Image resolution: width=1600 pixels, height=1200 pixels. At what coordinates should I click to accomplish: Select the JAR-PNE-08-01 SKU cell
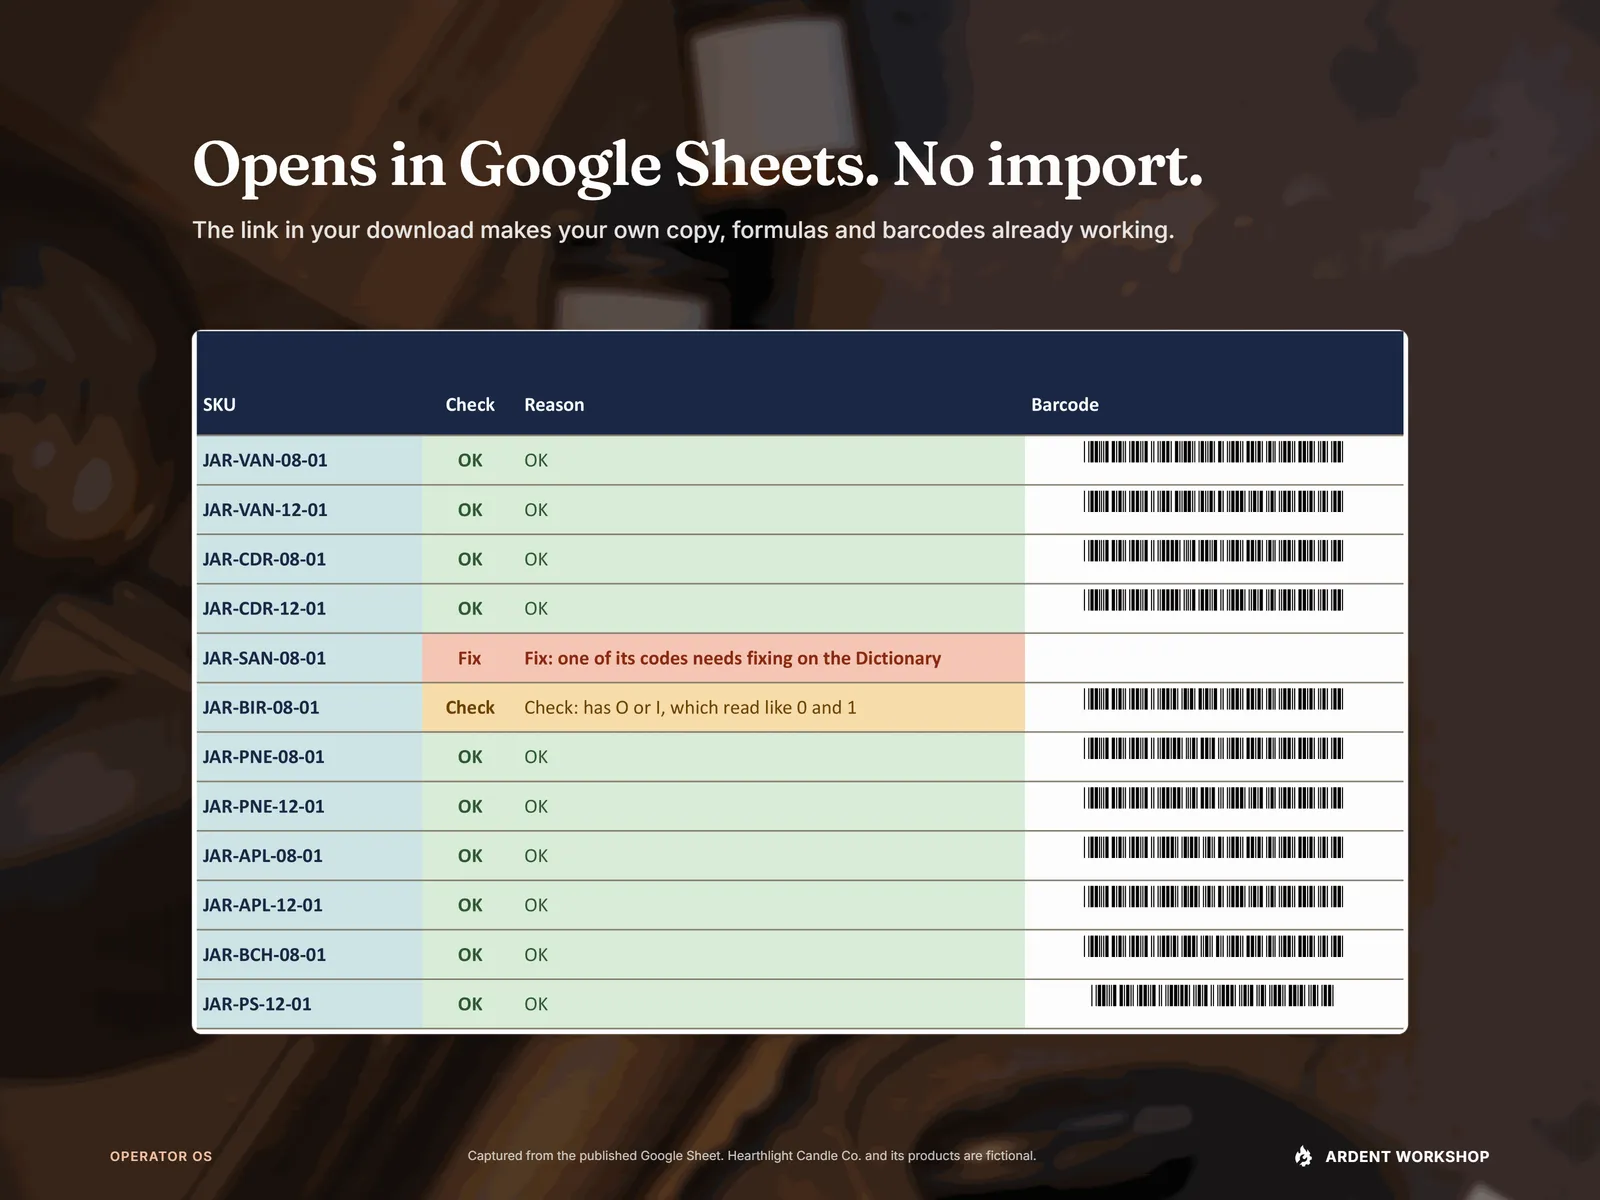309,757
